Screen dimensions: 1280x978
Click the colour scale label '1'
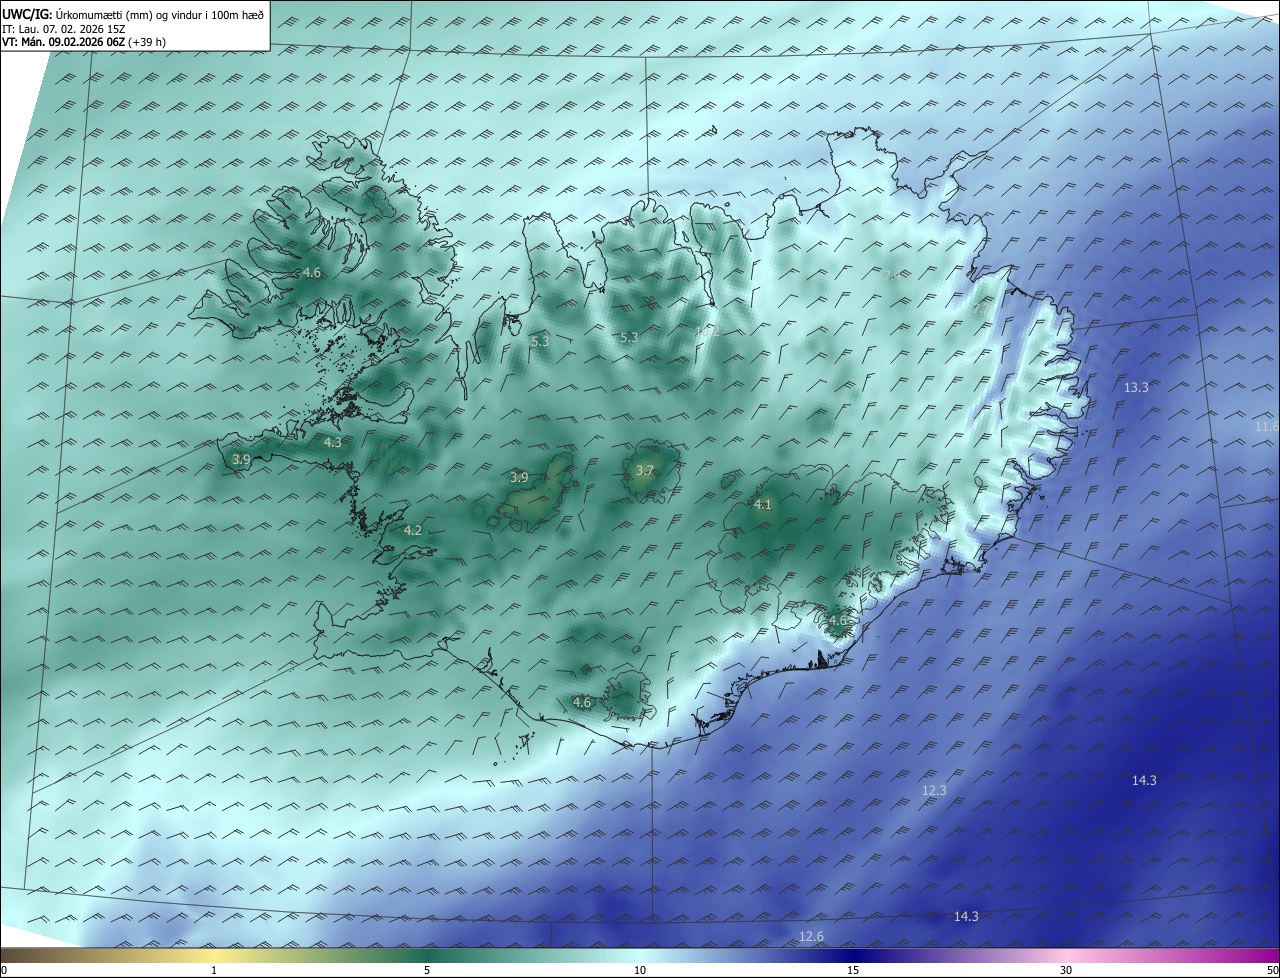coord(214,970)
